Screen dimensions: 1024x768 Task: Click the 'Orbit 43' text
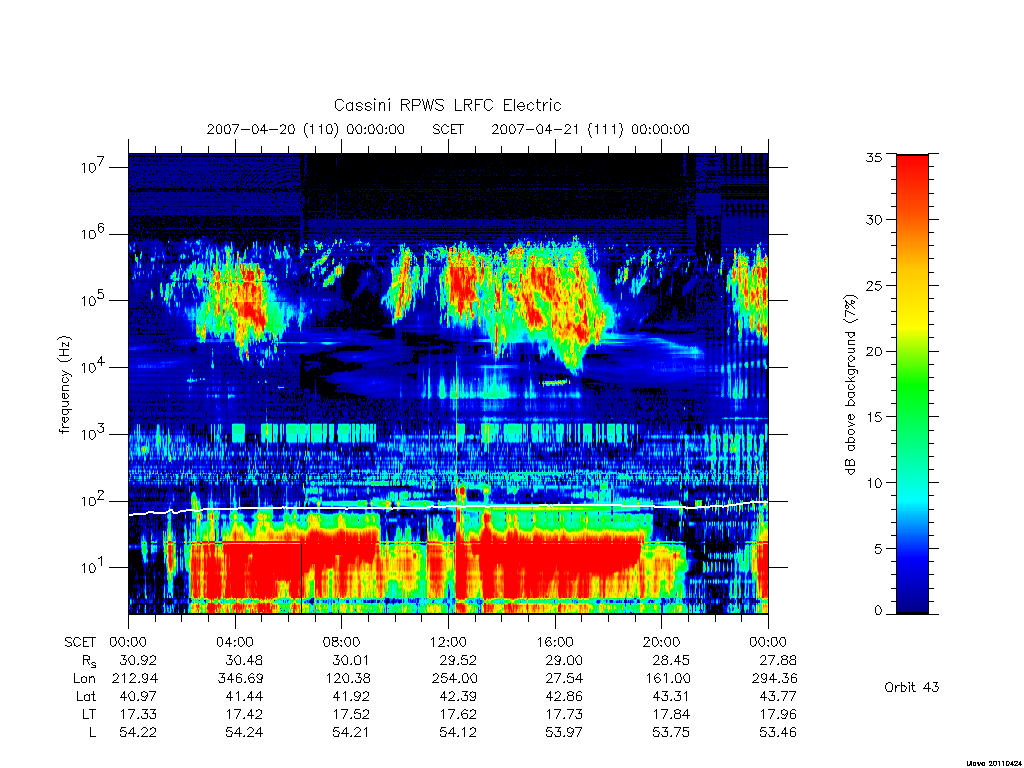point(912,687)
